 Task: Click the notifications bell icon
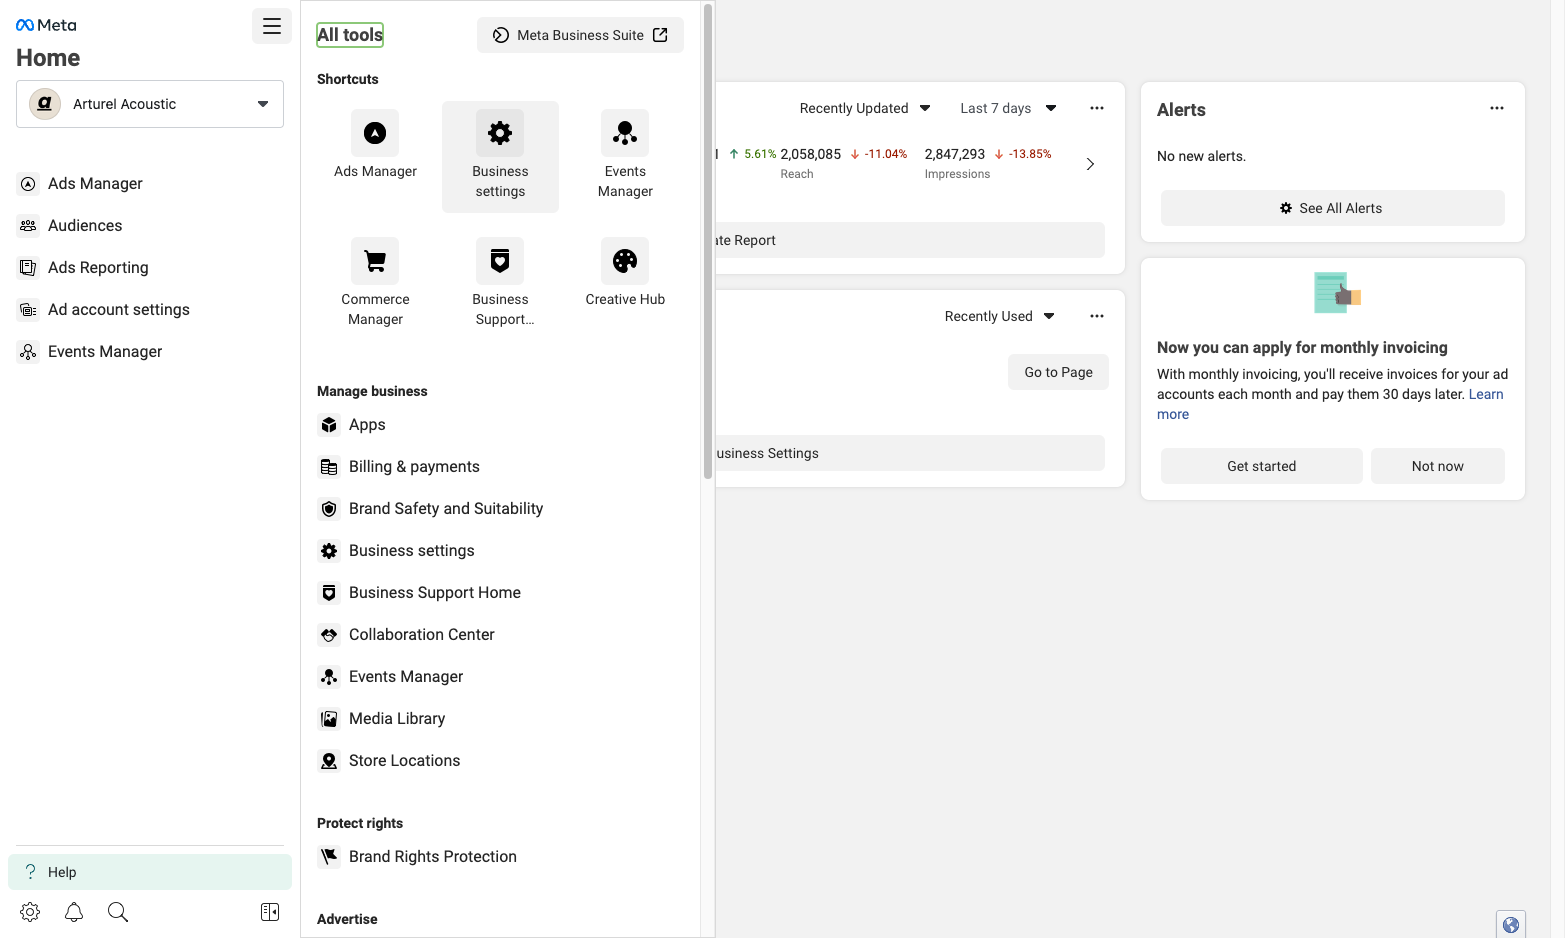74,912
